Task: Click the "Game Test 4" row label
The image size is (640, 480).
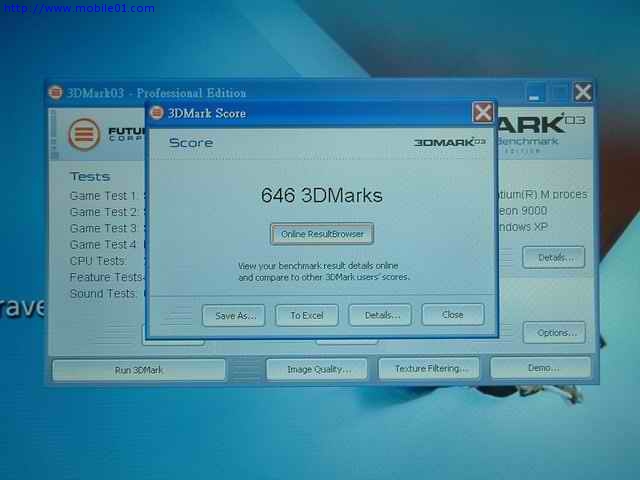Action: coord(103,244)
